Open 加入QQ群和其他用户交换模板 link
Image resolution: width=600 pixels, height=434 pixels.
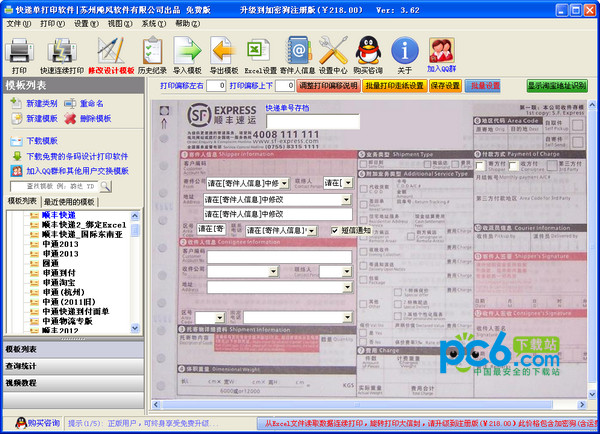click(77, 171)
